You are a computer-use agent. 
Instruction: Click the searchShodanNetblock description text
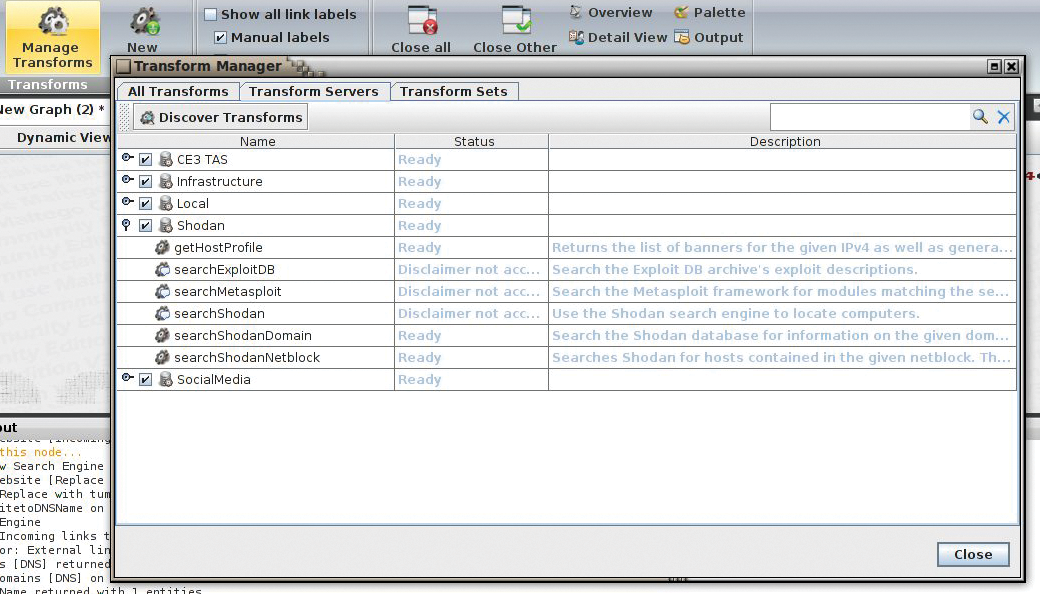pyautogui.click(x=781, y=357)
